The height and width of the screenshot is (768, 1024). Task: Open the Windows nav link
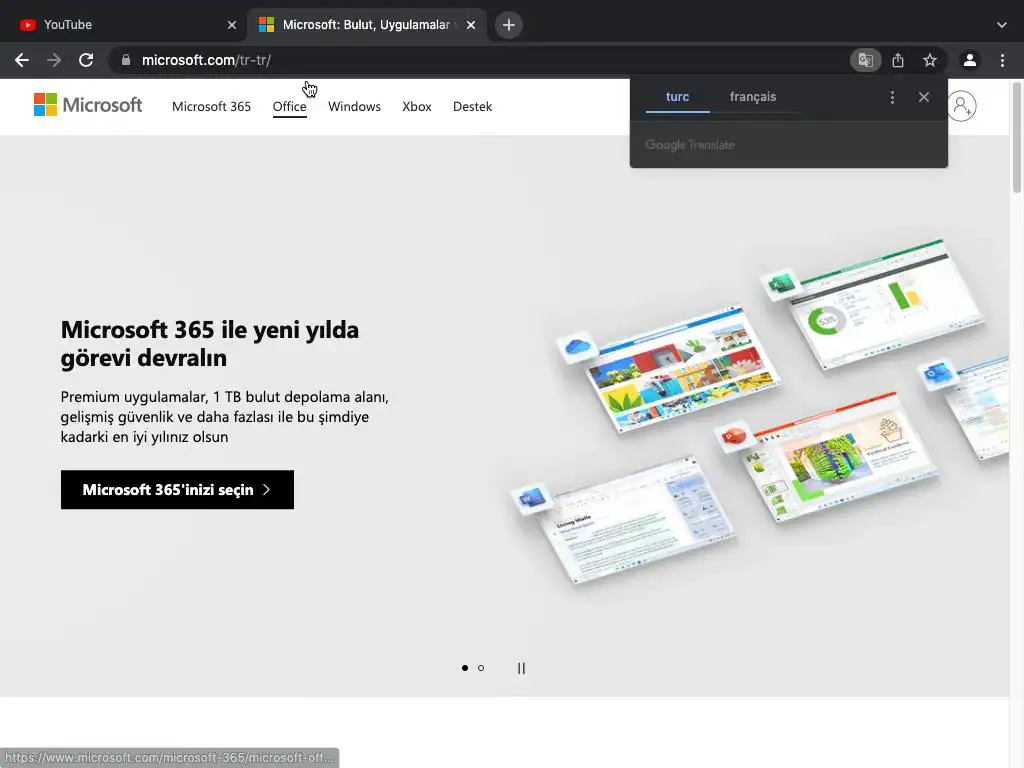click(x=354, y=106)
